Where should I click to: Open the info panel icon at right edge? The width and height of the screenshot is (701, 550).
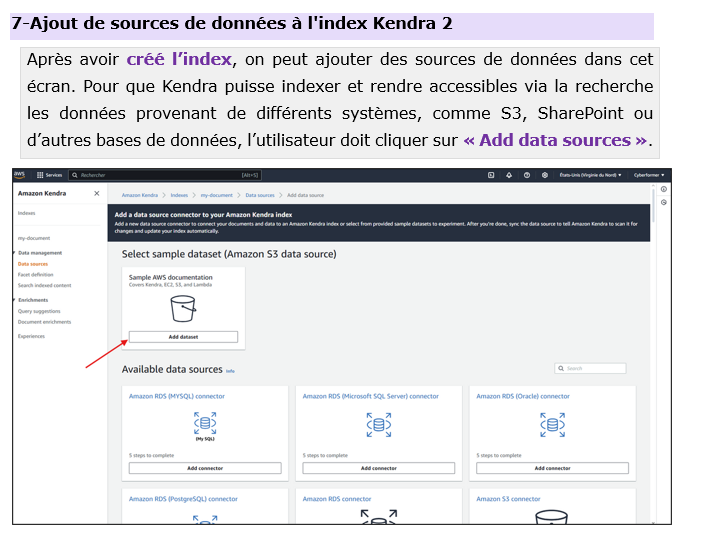tap(664, 189)
